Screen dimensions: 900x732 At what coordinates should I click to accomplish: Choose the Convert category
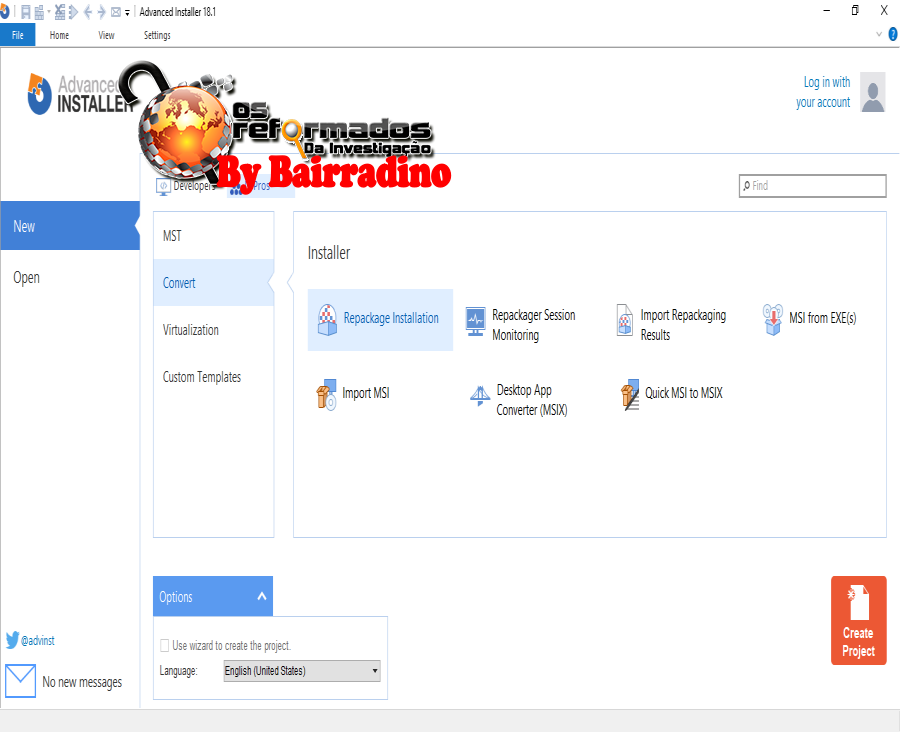(x=214, y=282)
